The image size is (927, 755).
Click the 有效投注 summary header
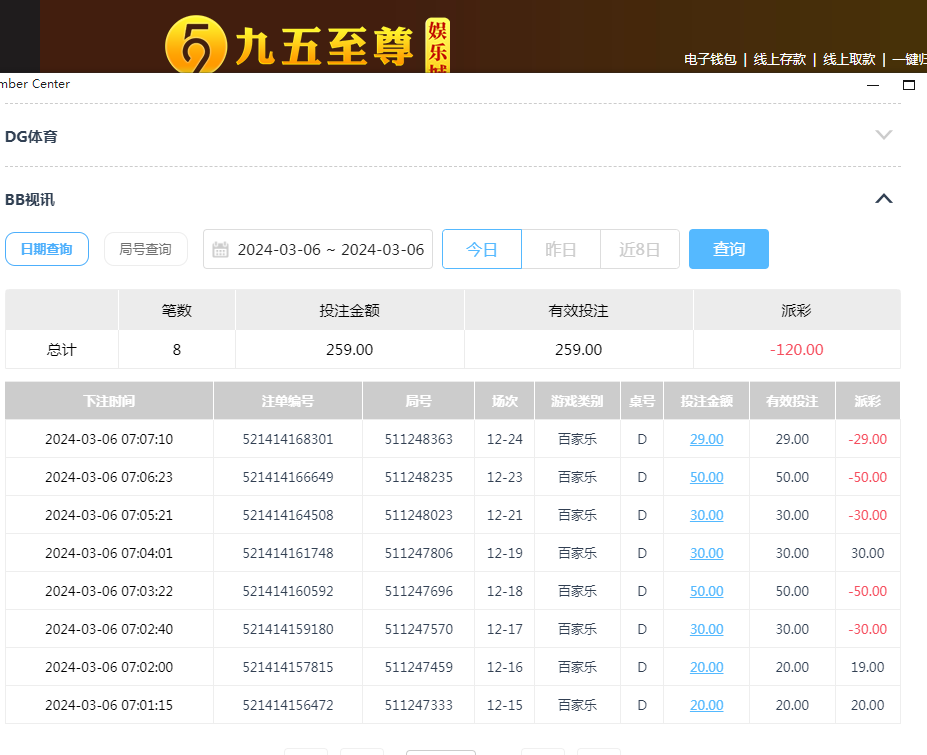click(578, 310)
